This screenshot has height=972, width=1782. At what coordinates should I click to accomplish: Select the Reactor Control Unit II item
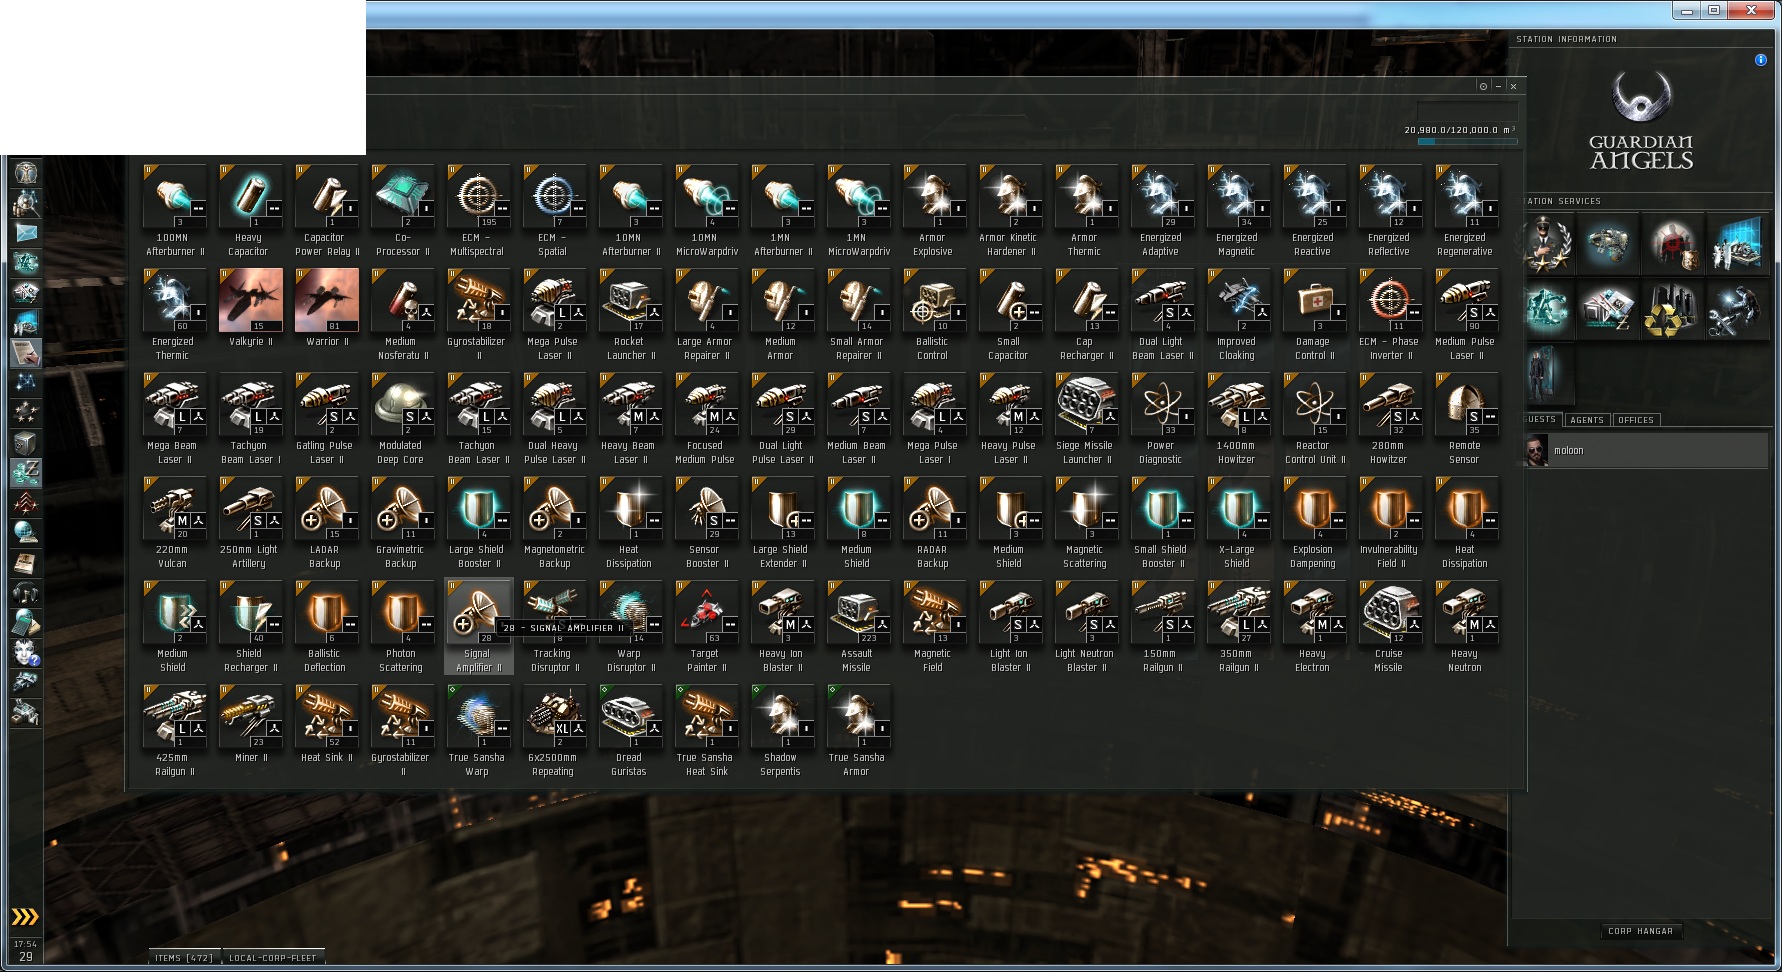click(1313, 418)
